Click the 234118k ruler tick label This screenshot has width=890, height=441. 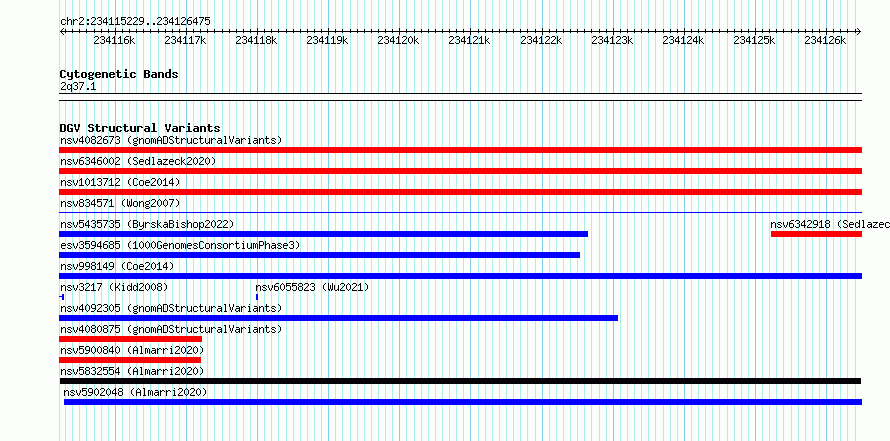point(256,40)
